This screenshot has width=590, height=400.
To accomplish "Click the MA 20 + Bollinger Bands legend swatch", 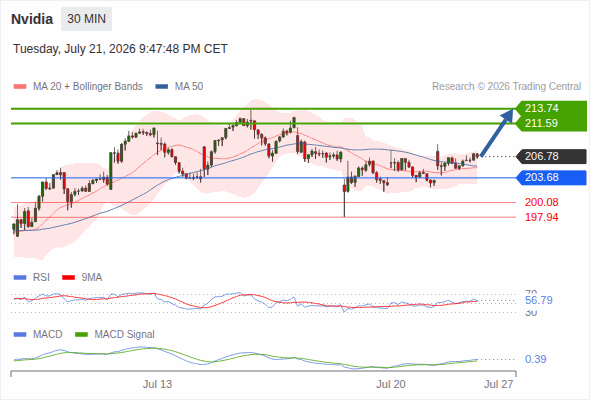I will (x=20, y=87).
